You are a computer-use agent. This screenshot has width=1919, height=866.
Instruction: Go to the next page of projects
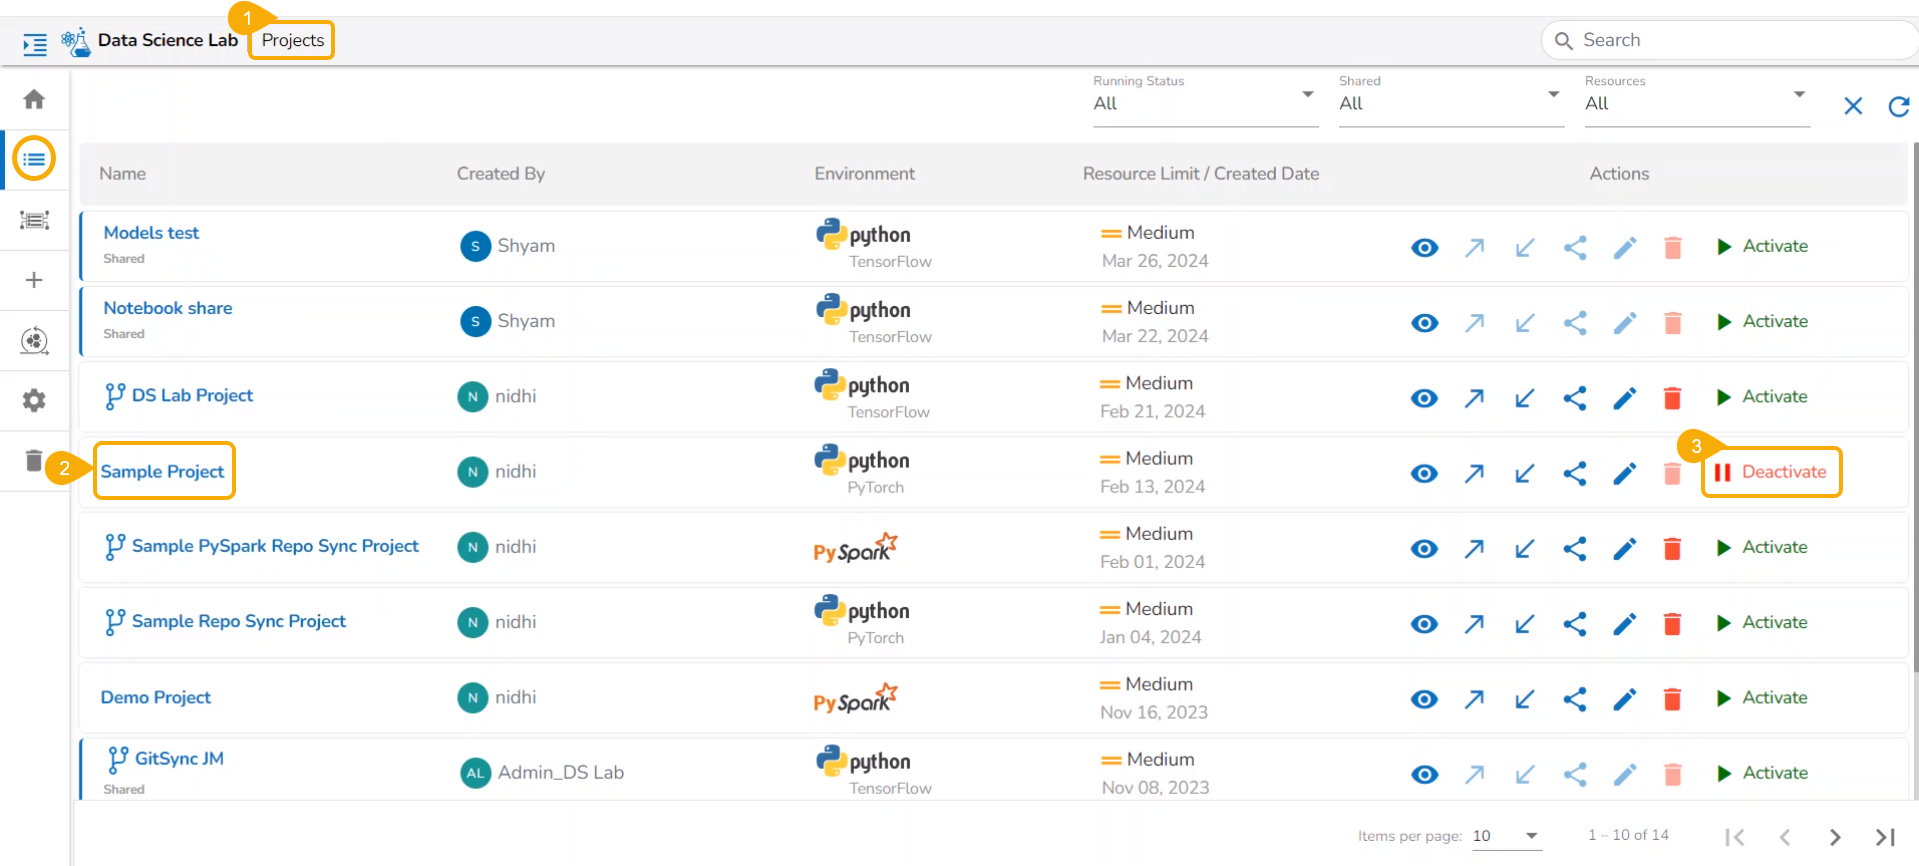coord(1835,837)
